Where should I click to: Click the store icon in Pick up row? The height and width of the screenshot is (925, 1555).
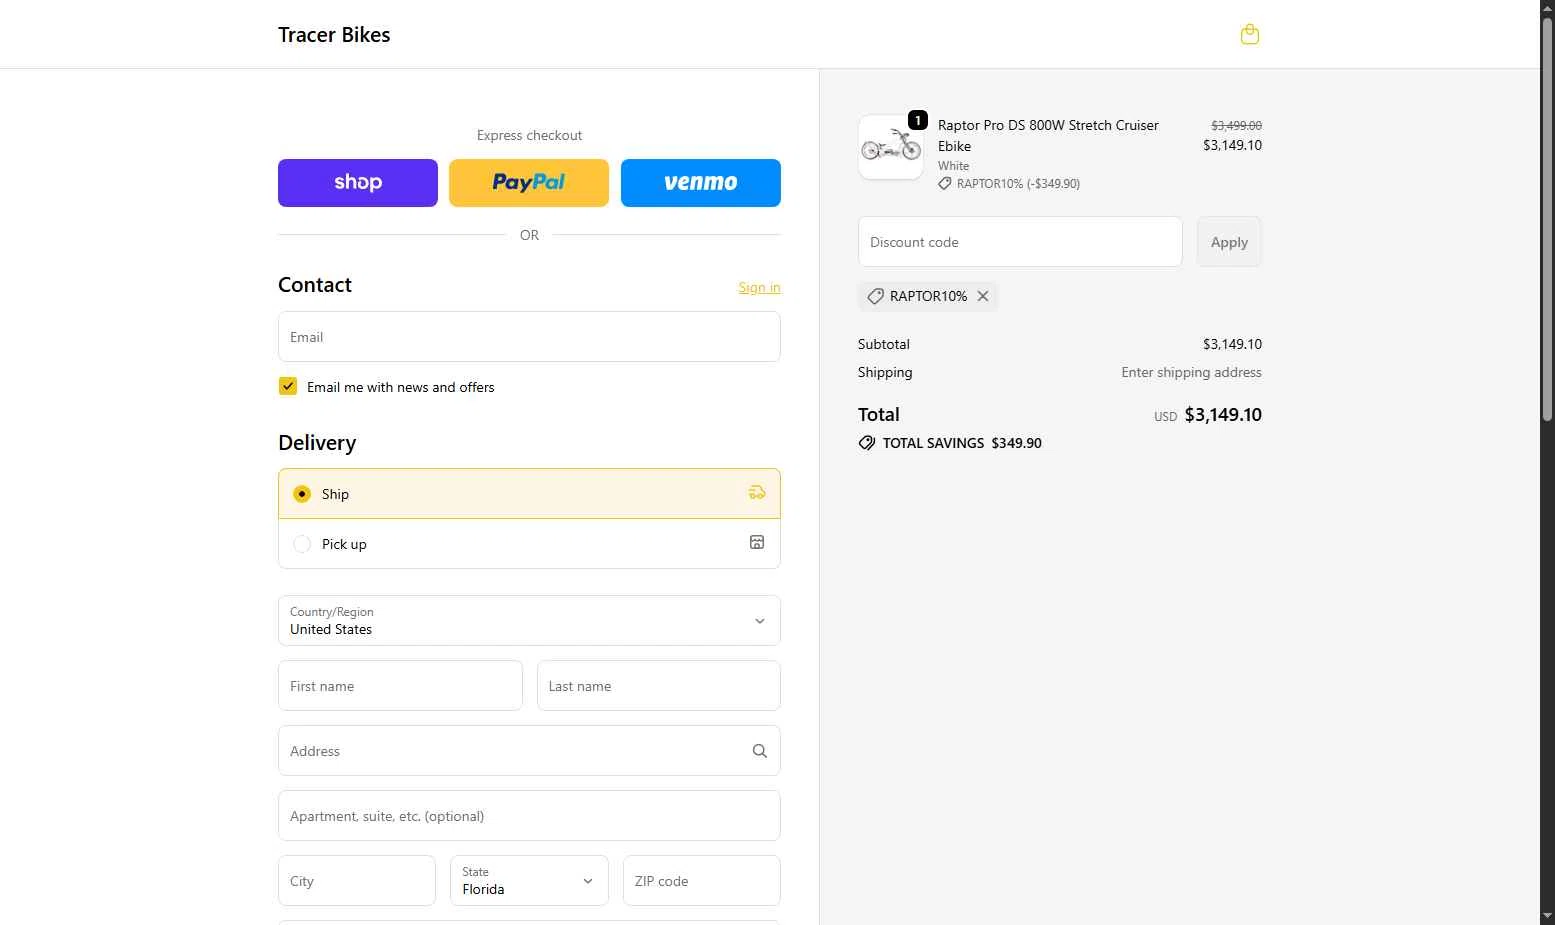[757, 542]
